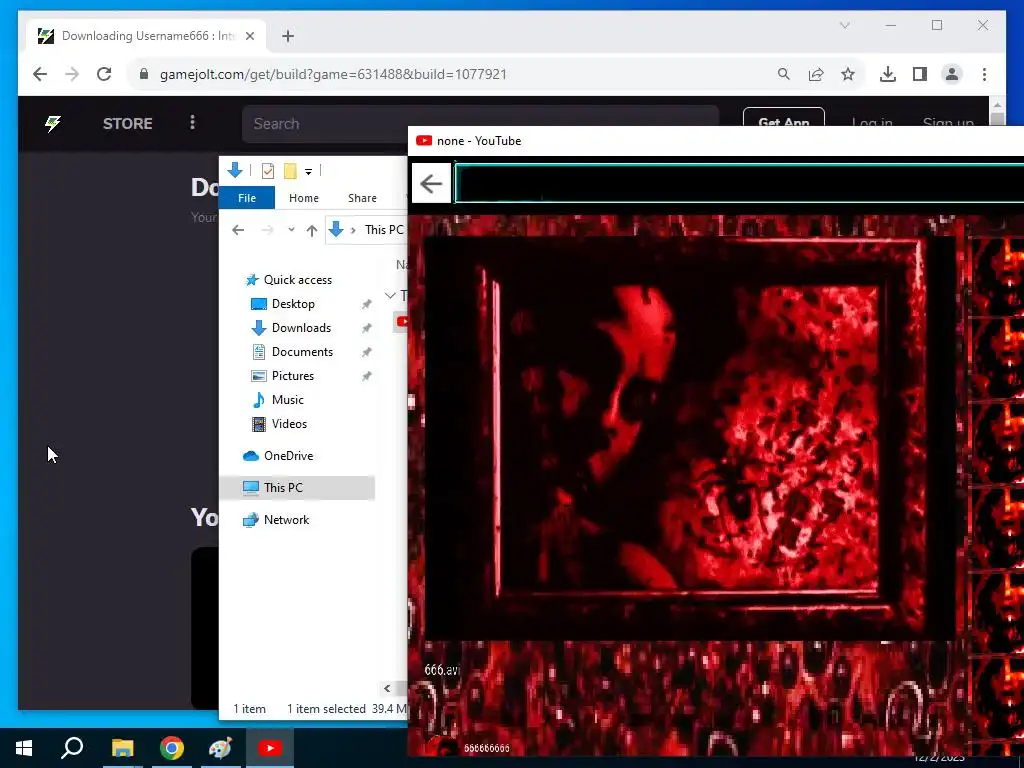This screenshot has height=768, width=1024.
Task: Select Quick access in navigation pane
Action: (x=297, y=280)
